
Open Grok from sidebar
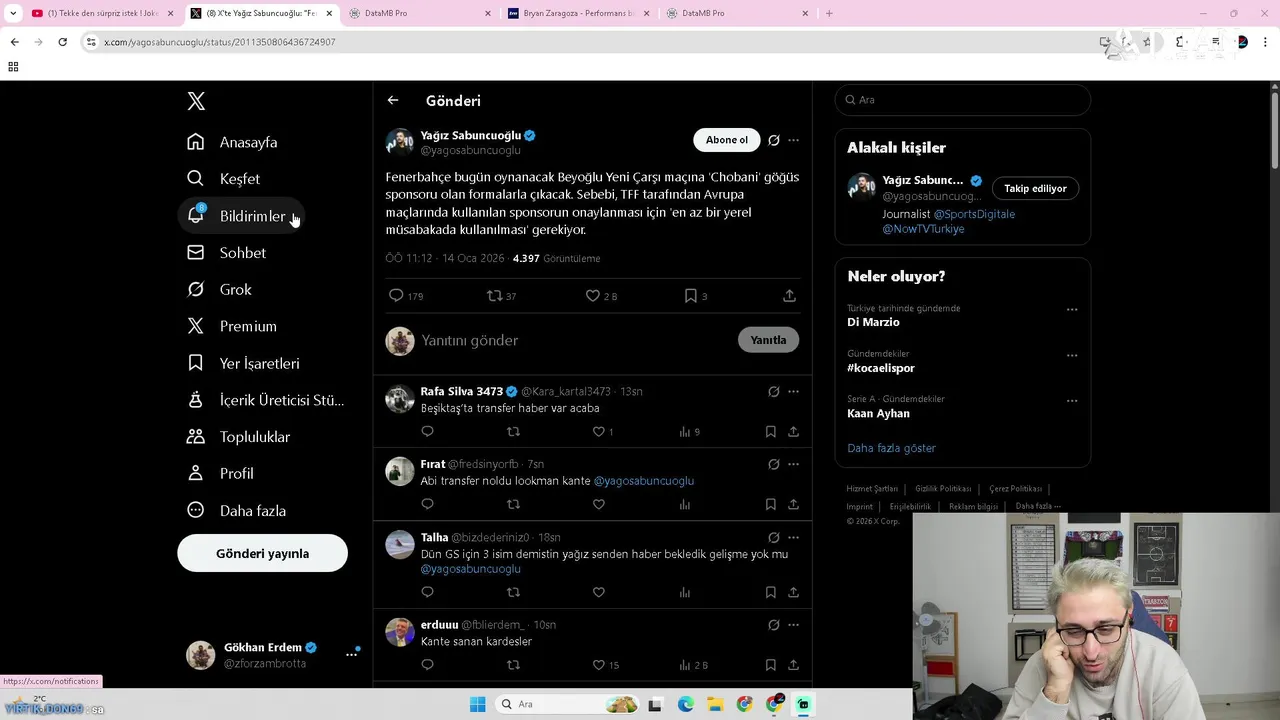coord(219,290)
